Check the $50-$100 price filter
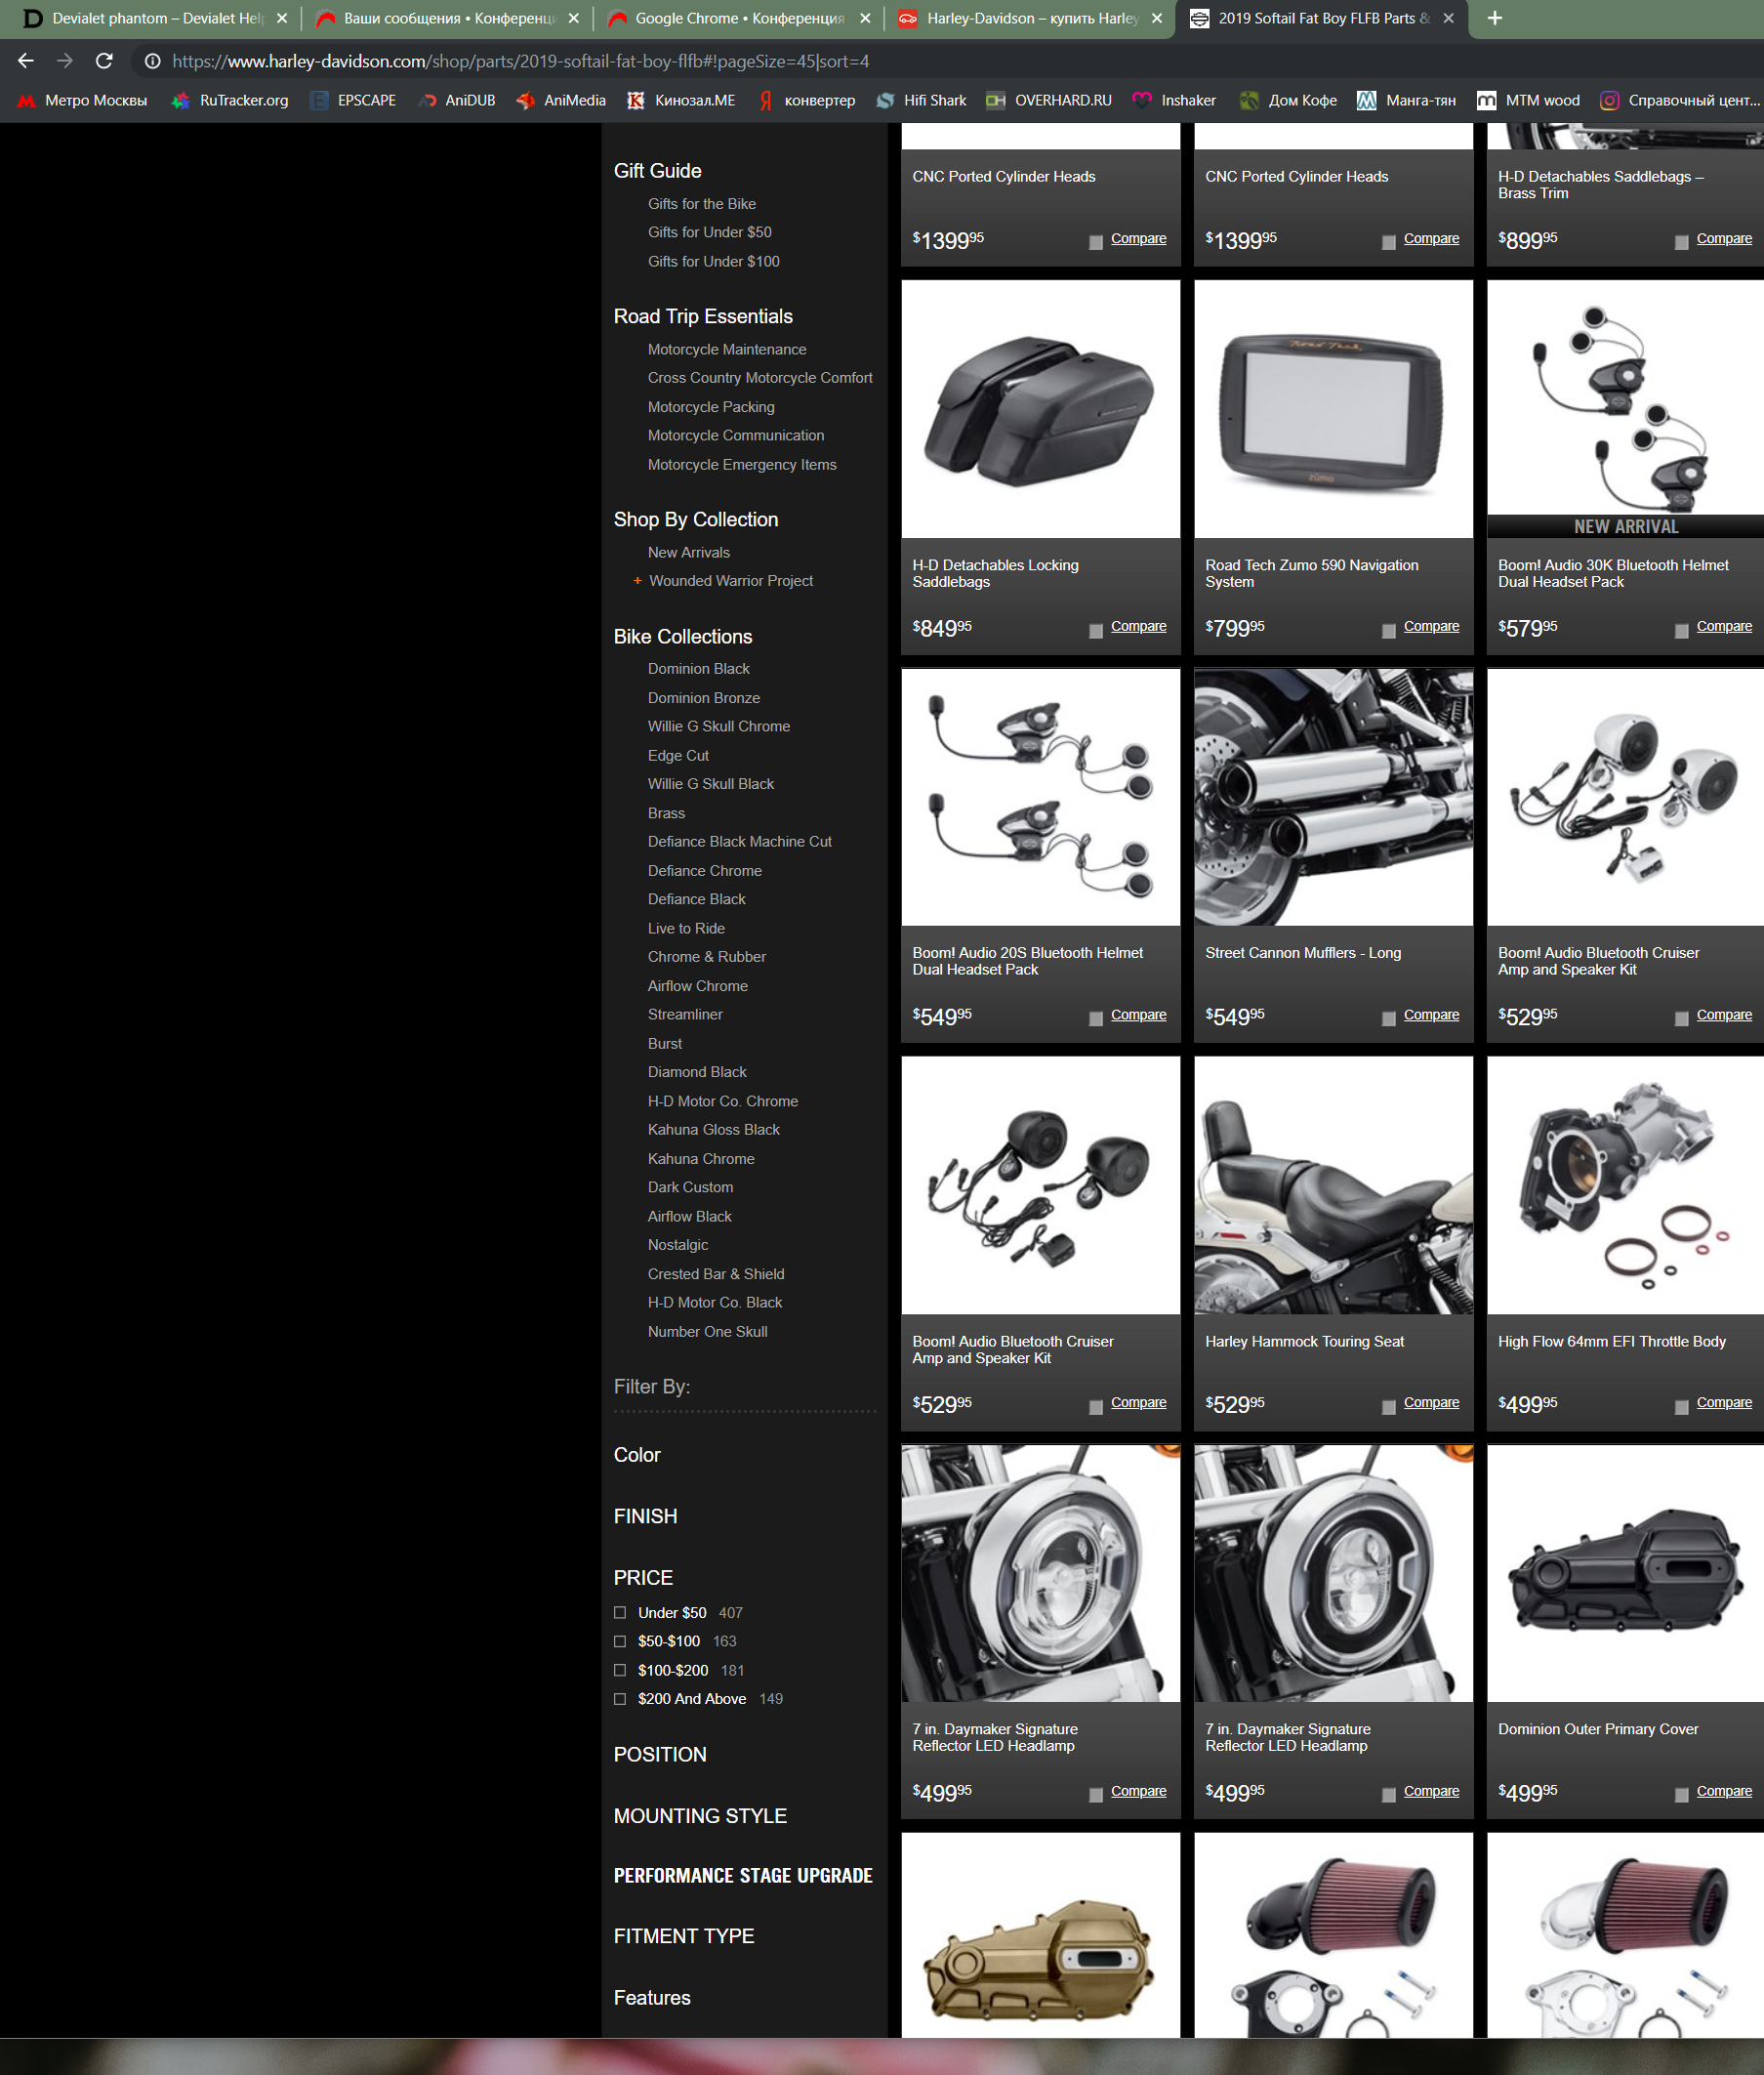1764x2075 pixels. tap(620, 1642)
